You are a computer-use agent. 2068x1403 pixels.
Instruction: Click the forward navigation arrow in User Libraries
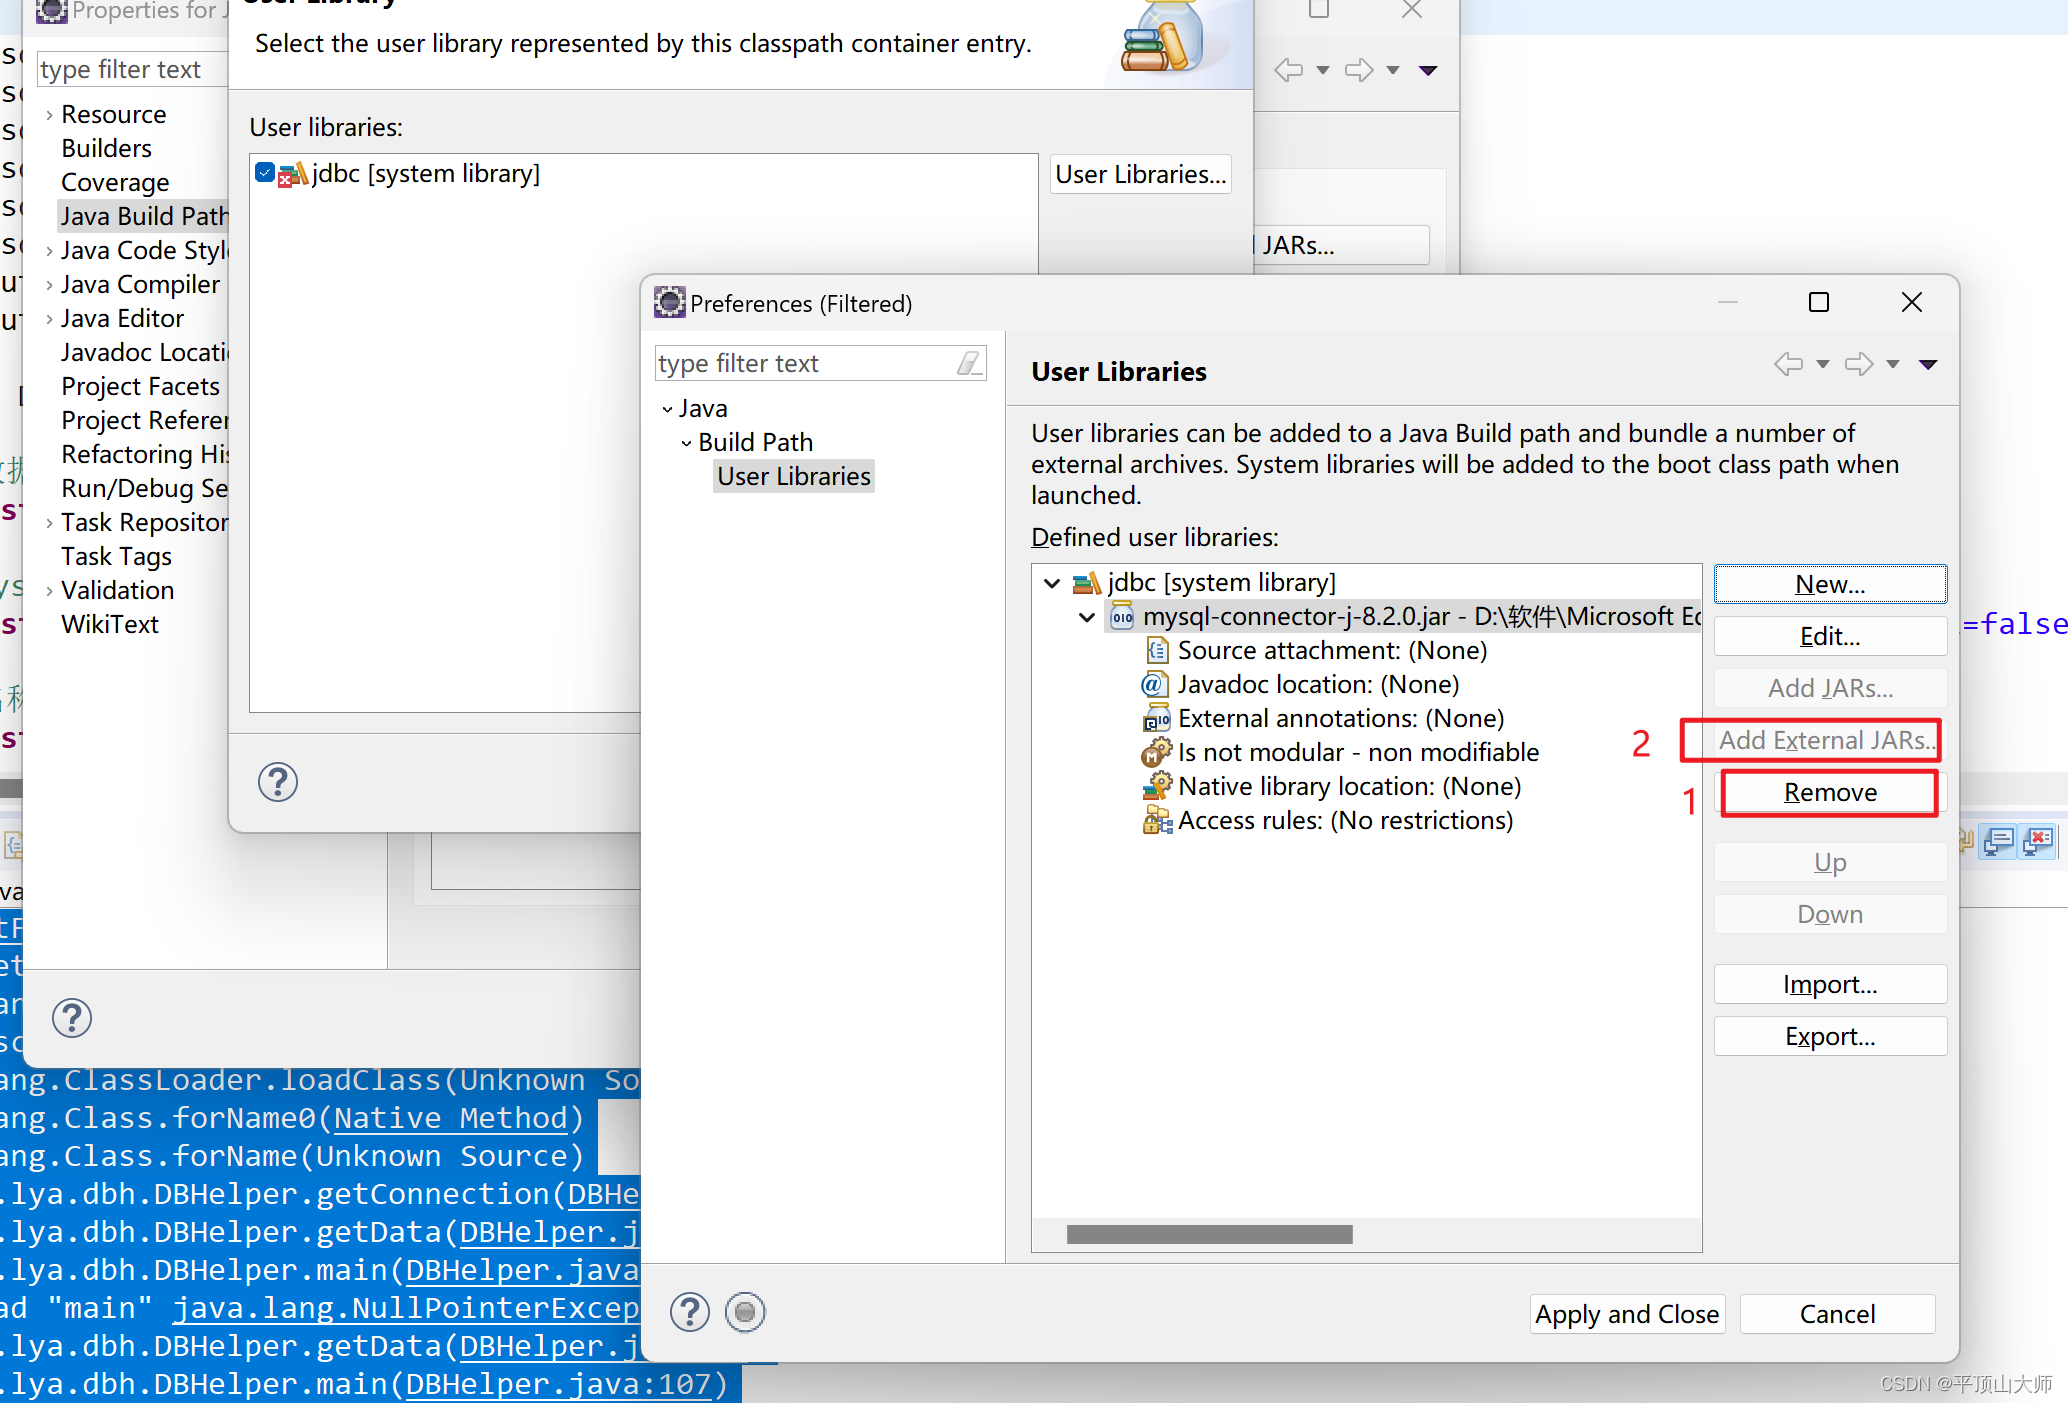pyautogui.click(x=1858, y=364)
